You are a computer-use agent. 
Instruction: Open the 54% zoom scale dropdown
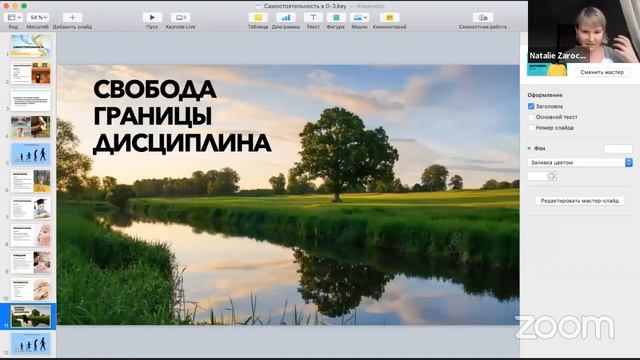pyautogui.click(x=38, y=18)
